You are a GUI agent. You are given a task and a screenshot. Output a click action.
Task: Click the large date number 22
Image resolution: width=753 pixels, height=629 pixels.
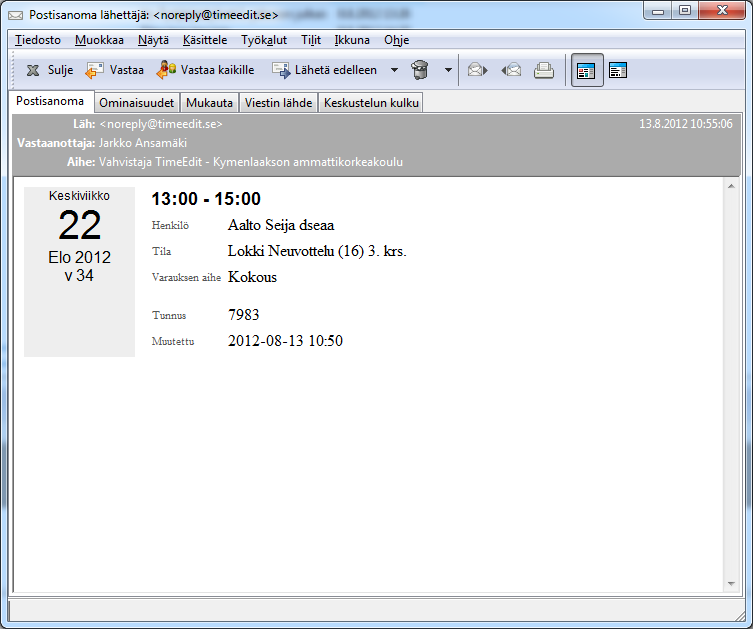coord(80,225)
